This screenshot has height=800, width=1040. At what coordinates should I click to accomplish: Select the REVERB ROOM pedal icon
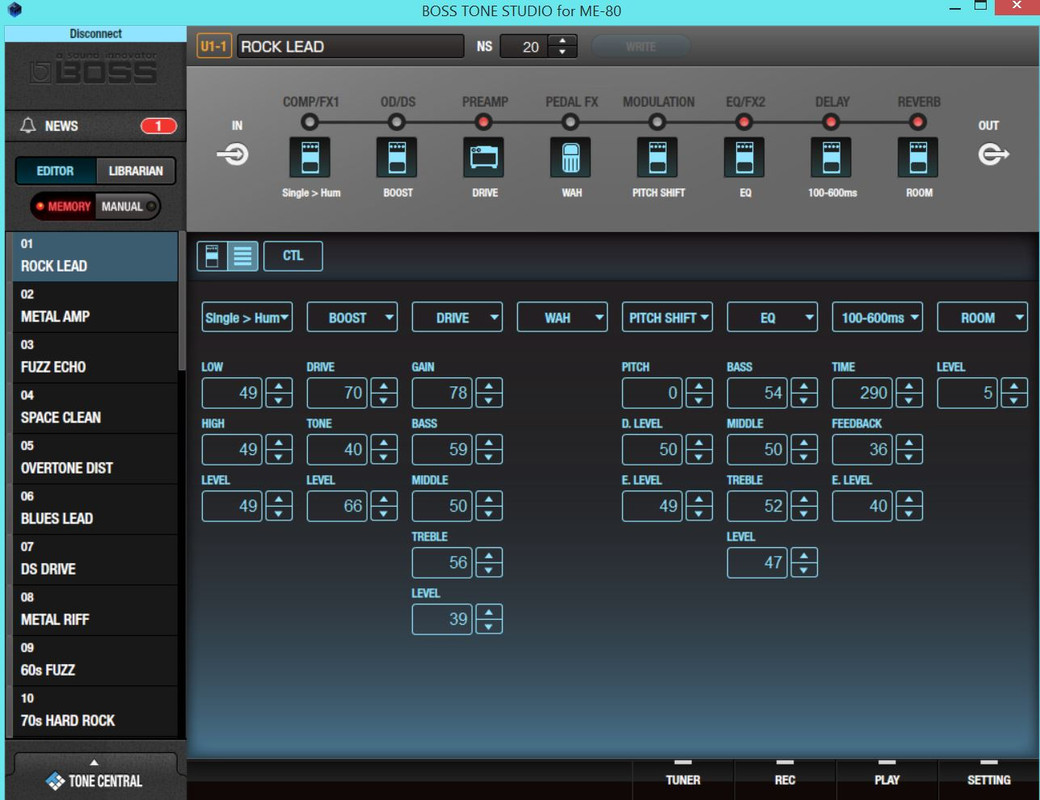point(918,157)
